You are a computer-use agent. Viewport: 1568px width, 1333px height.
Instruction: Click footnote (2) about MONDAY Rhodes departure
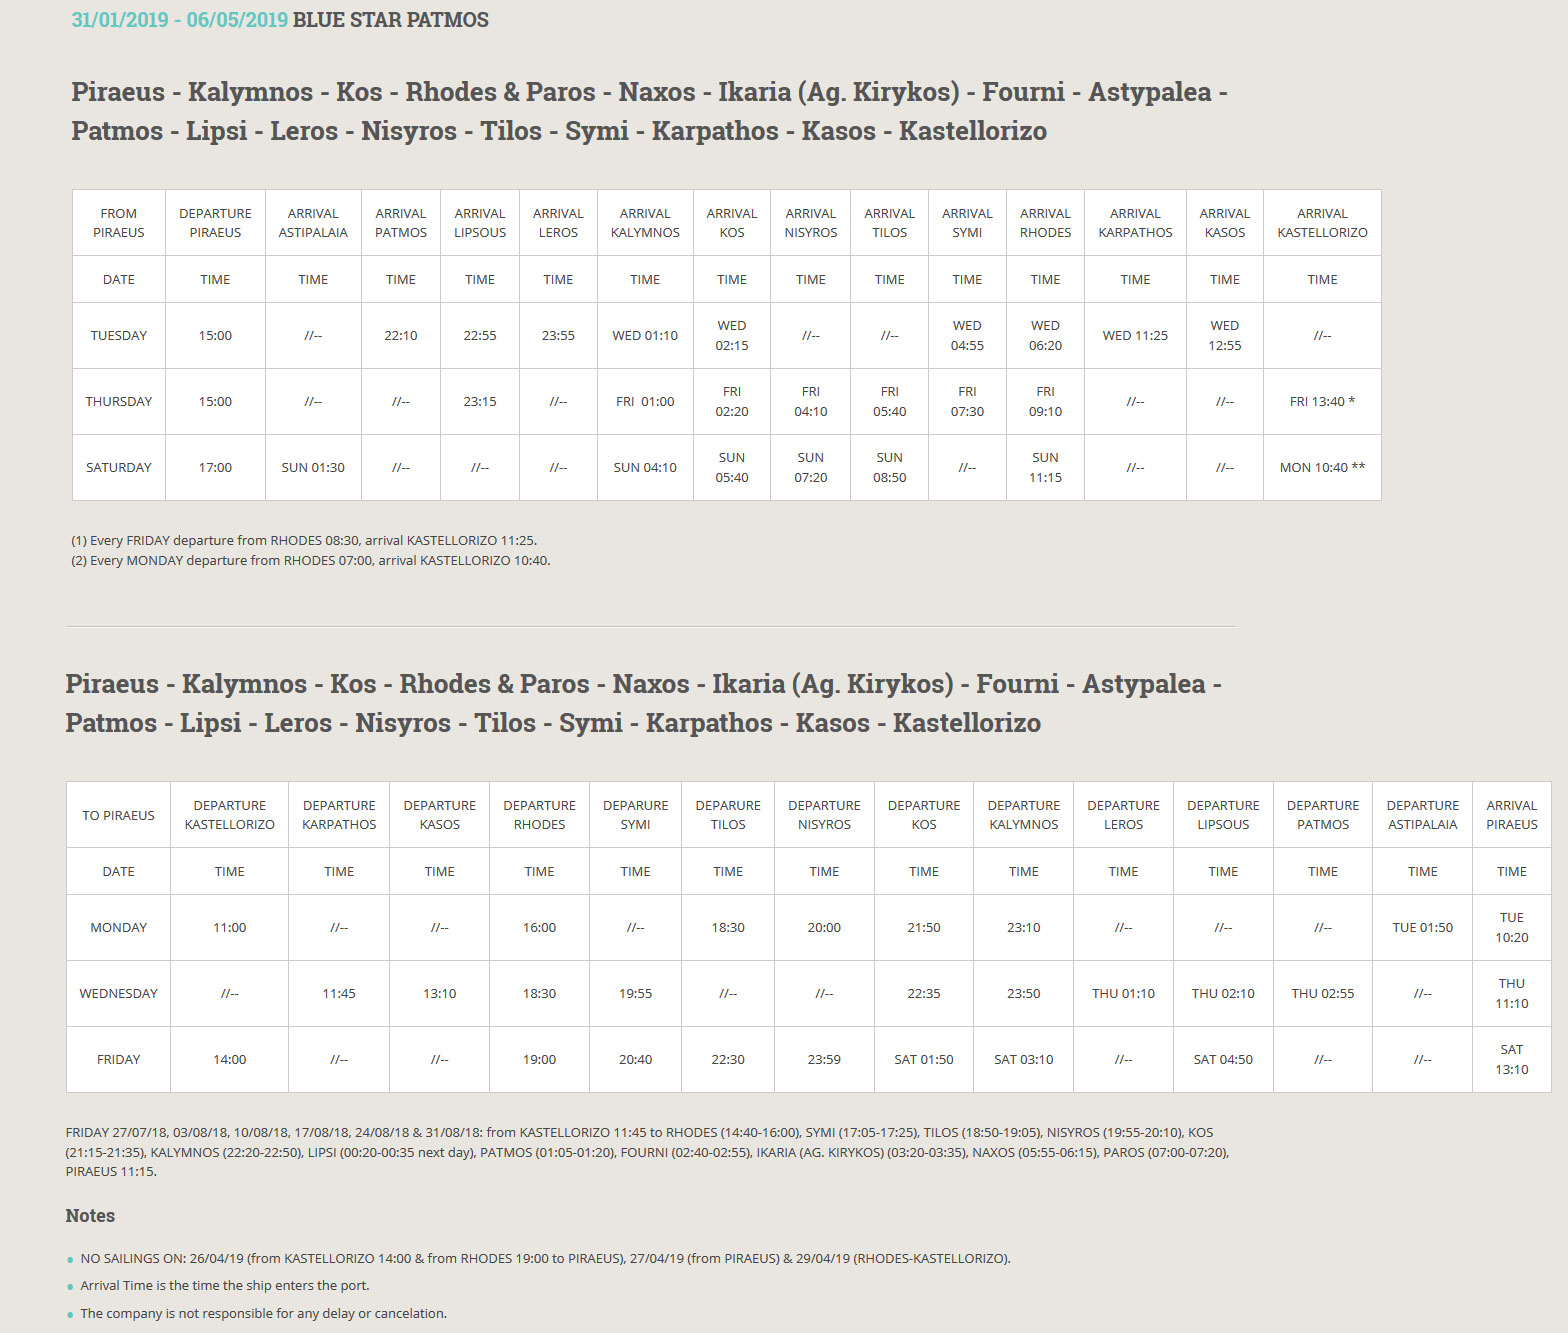[x=310, y=561]
